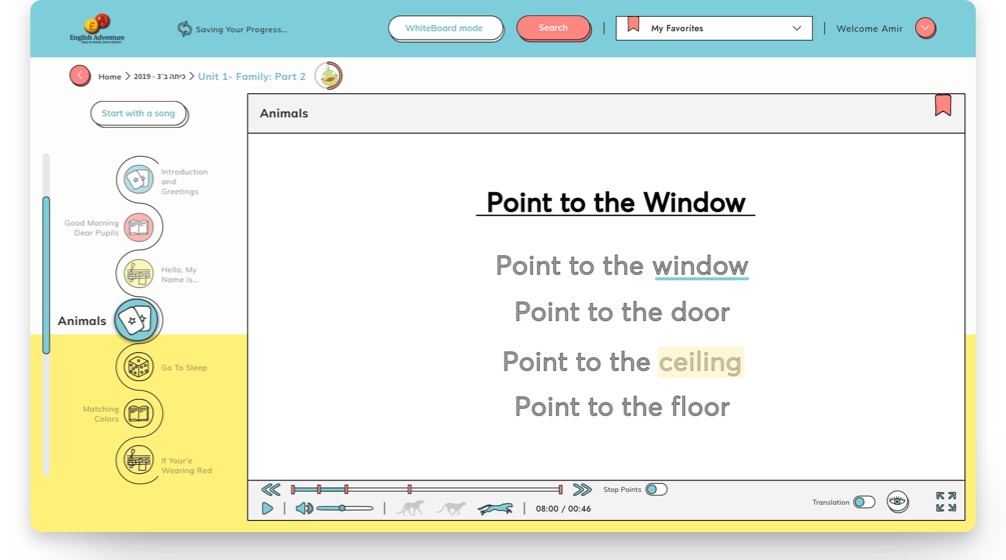This screenshot has width=1006, height=560.
Task: Click the Point to the Window title
Action: 616,203
